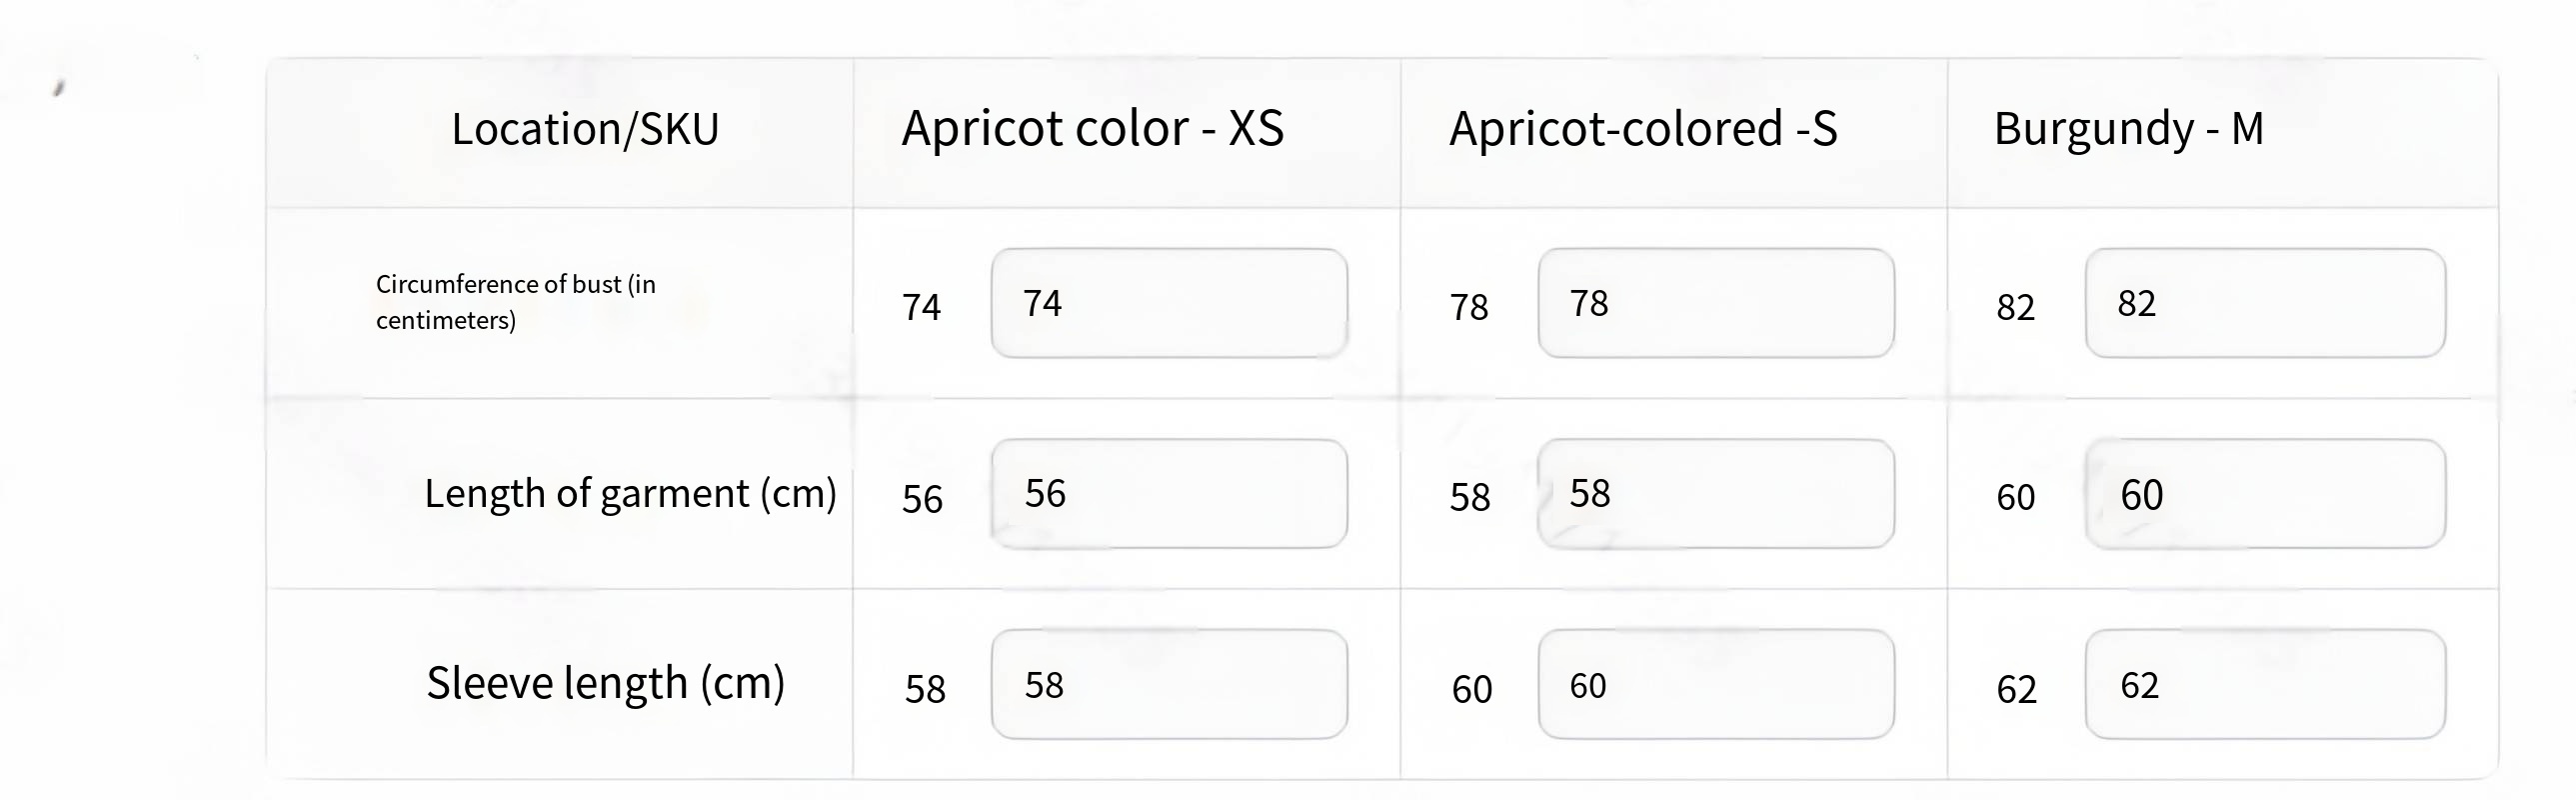Click the Circumference of bust row label
2576x800 pixels.
[x=515, y=302]
